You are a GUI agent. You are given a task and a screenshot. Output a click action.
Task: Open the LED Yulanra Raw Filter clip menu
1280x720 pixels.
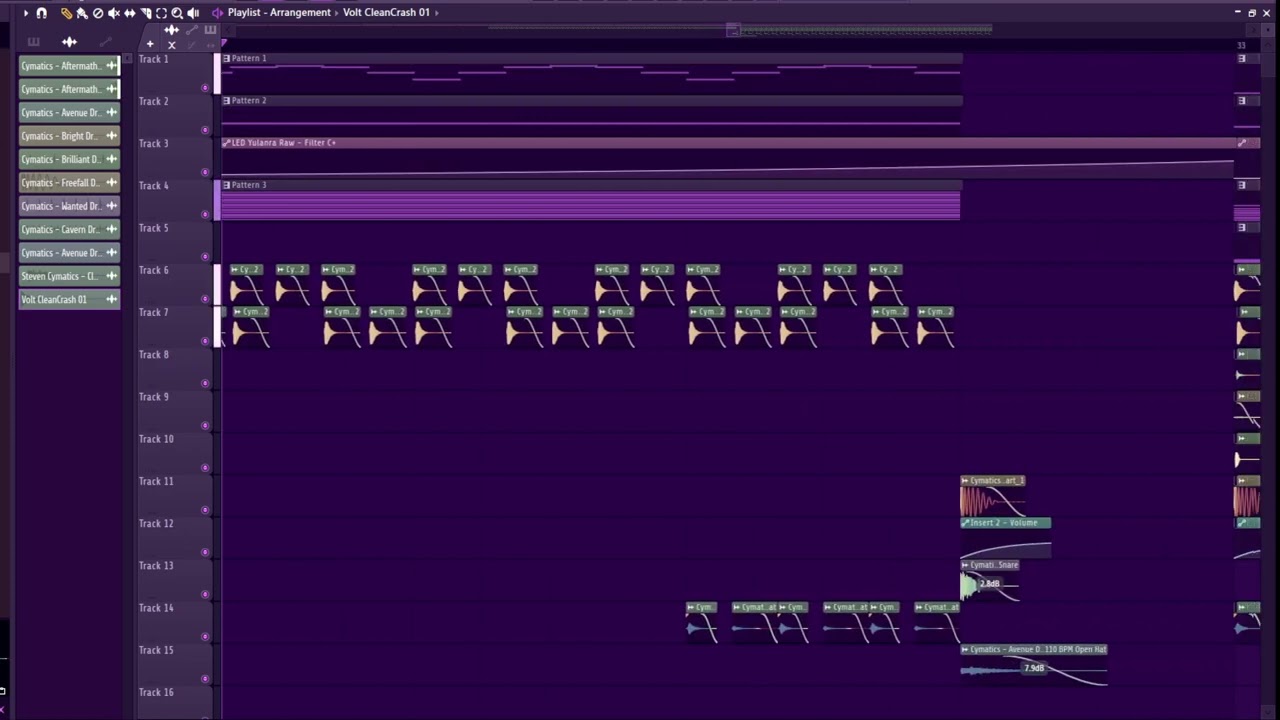click(x=226, y=143)
